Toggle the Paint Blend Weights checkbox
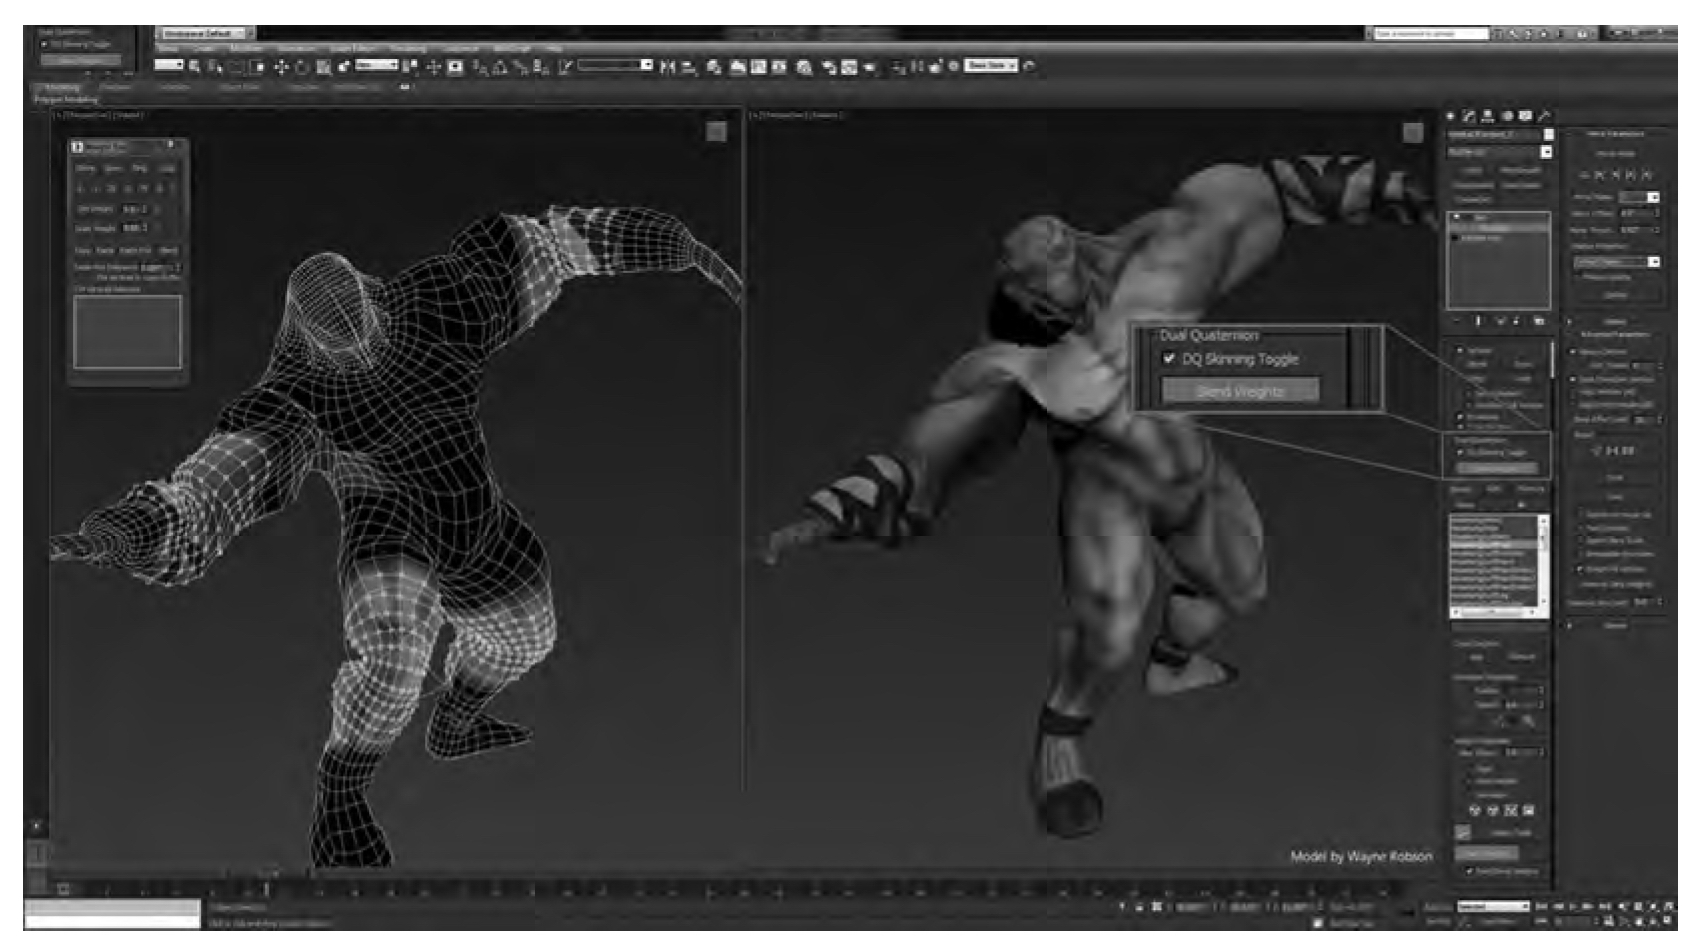Viewport: 1706px width, 945px height. pyautogui.click(x=1469, y=871)
